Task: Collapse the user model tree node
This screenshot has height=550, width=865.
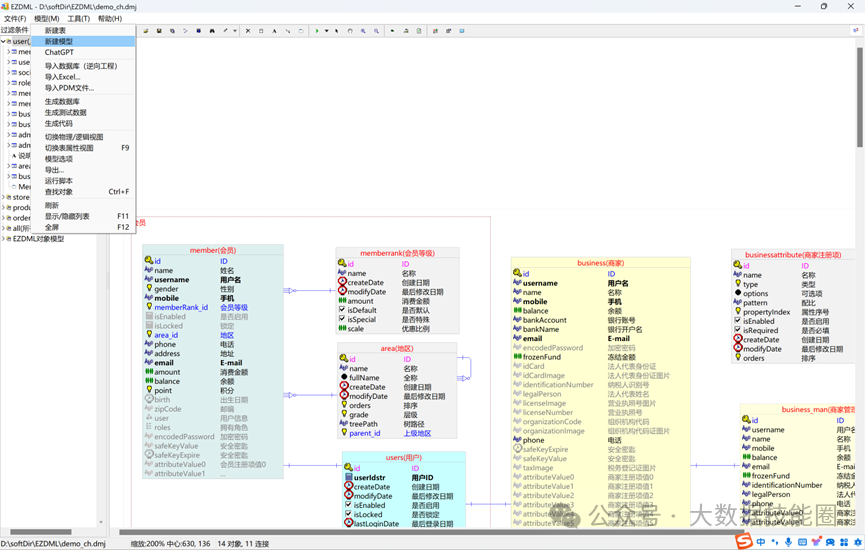Action: [x=4, y=42]
